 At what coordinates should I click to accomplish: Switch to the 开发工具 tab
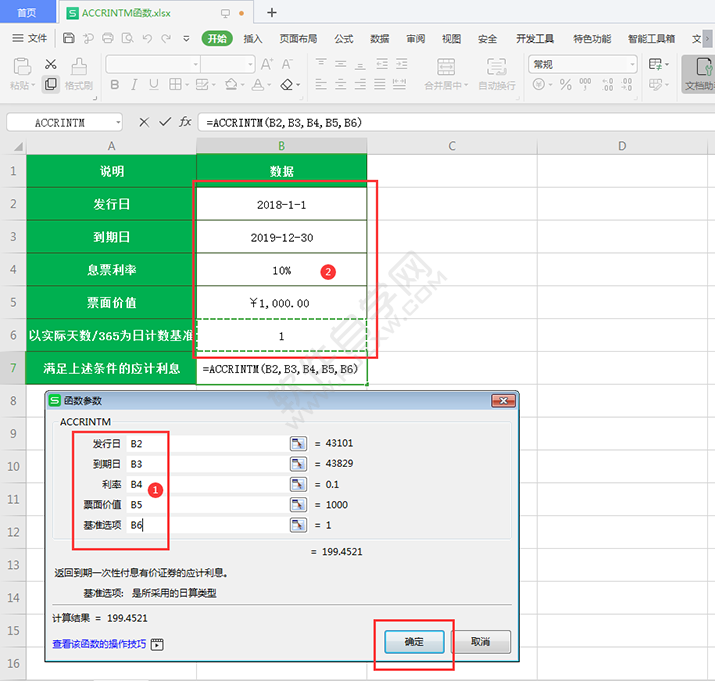point(535,39)
